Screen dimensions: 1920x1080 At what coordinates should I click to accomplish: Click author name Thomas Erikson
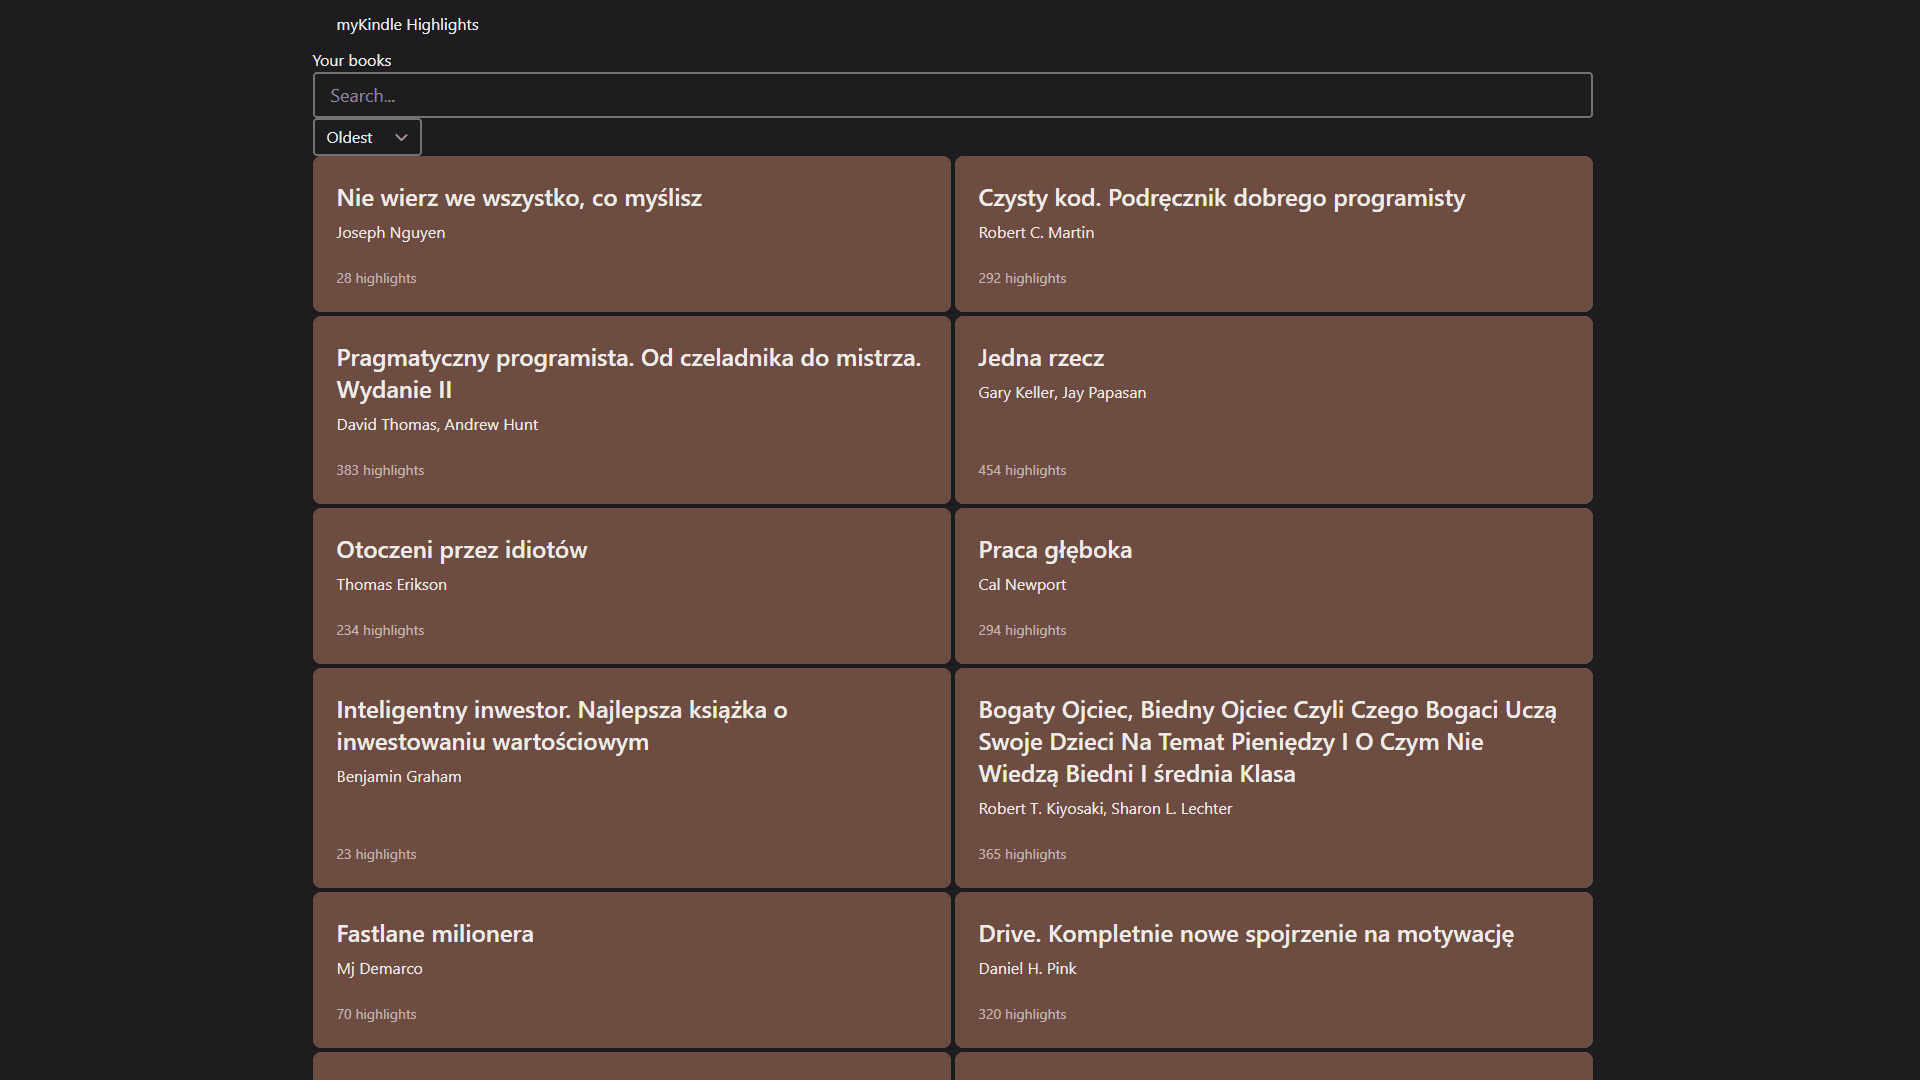click(391, 585)
